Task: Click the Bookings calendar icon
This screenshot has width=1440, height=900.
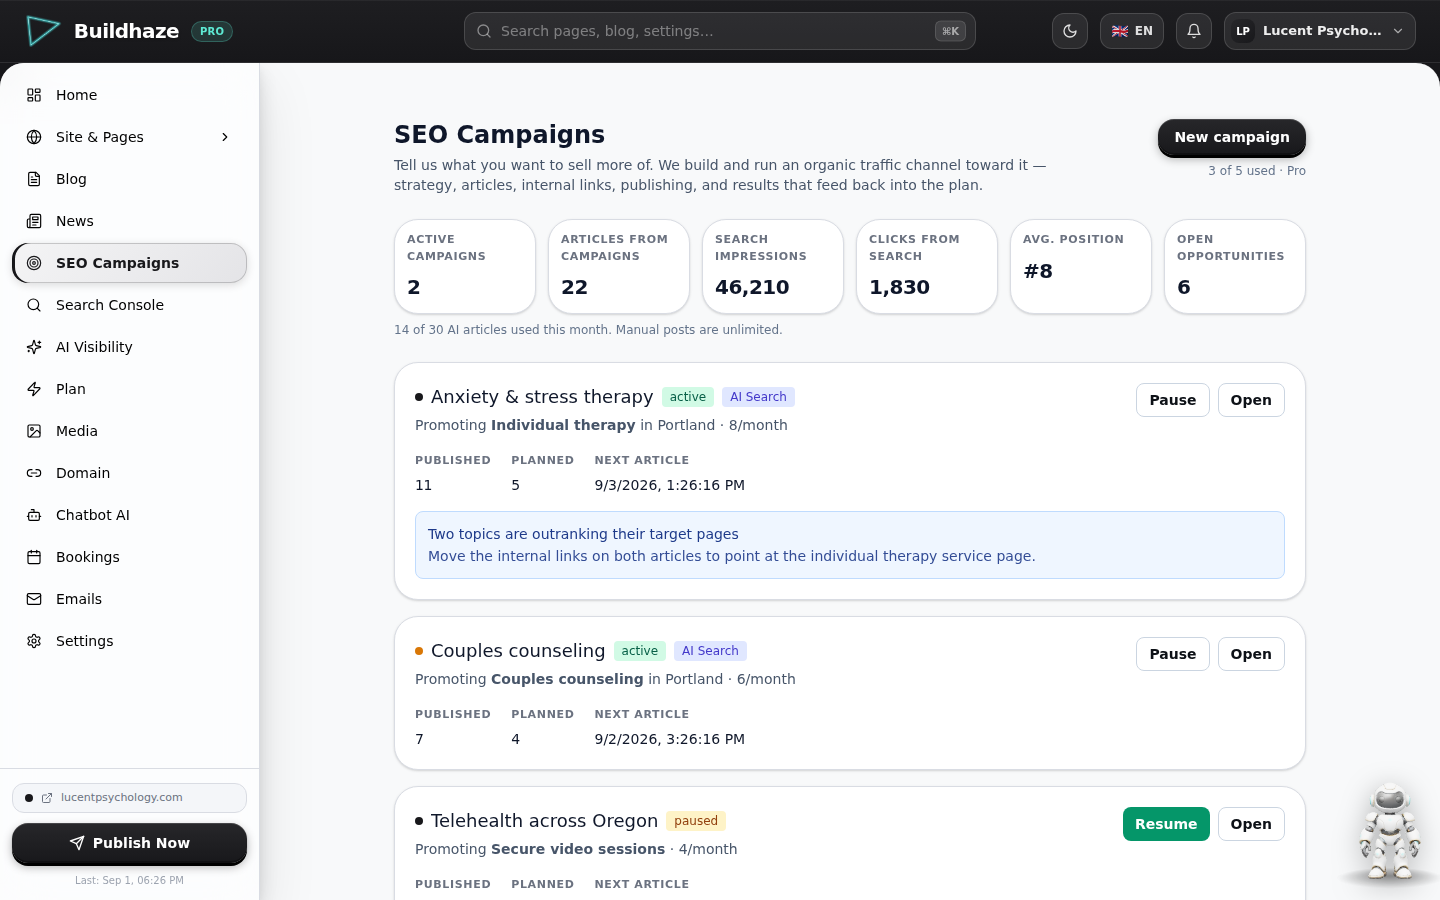Action: [34, 557]
